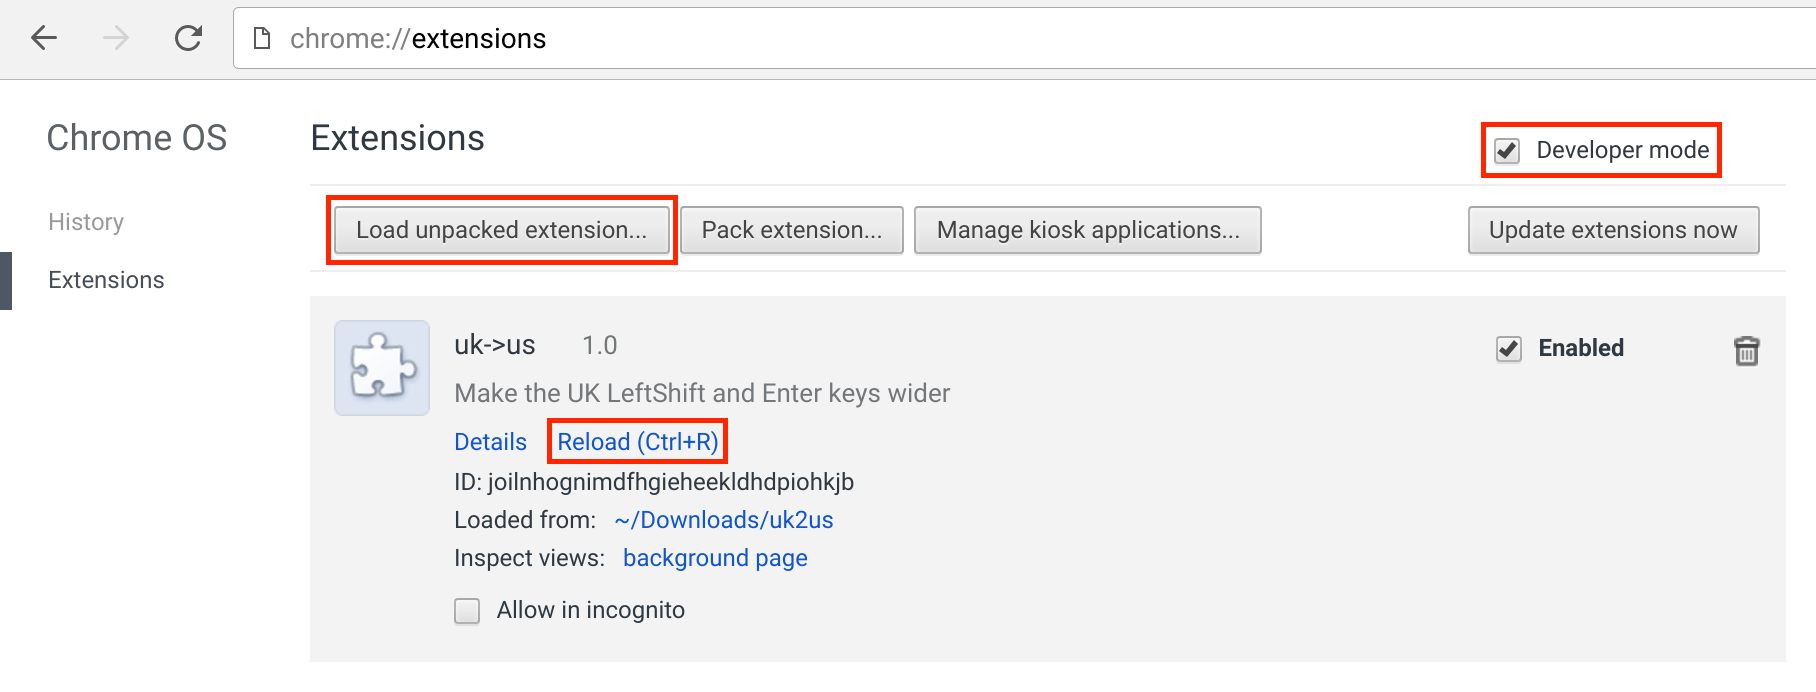Reload the current page
This screenshot has width=1816, height=692.
click(188, 38)
